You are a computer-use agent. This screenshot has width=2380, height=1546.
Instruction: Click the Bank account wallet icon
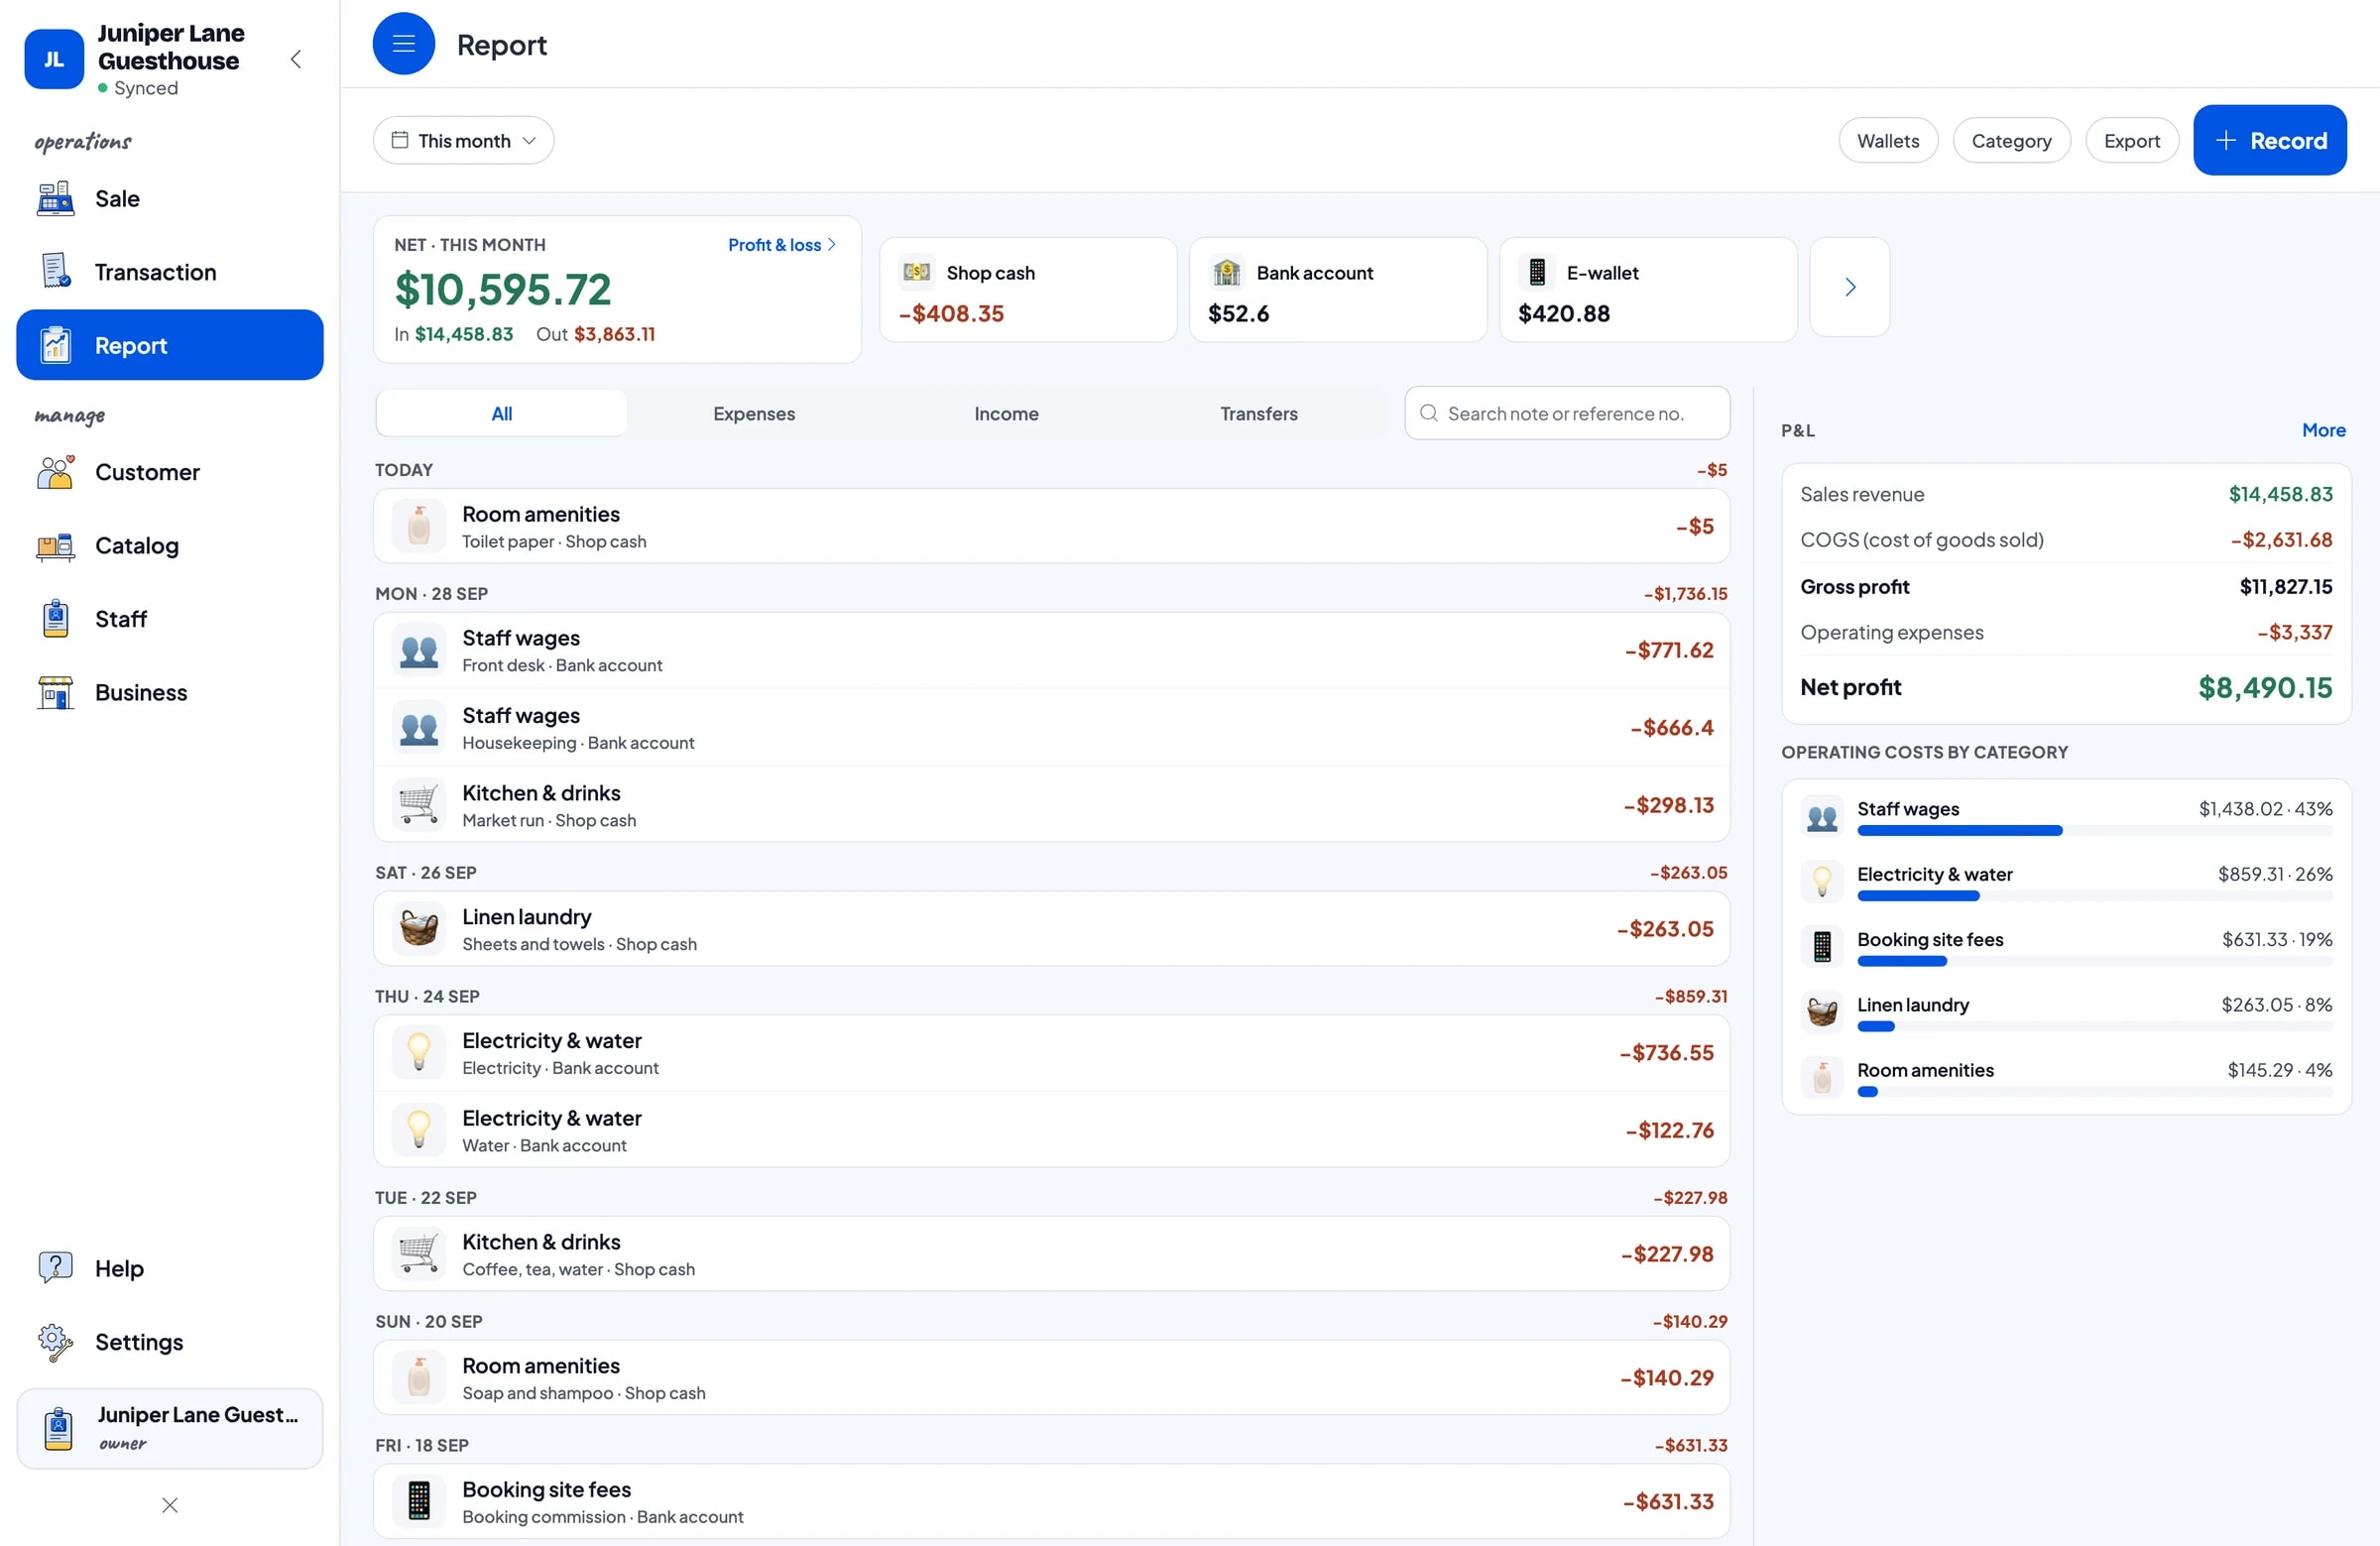(x=1226, y=272)
